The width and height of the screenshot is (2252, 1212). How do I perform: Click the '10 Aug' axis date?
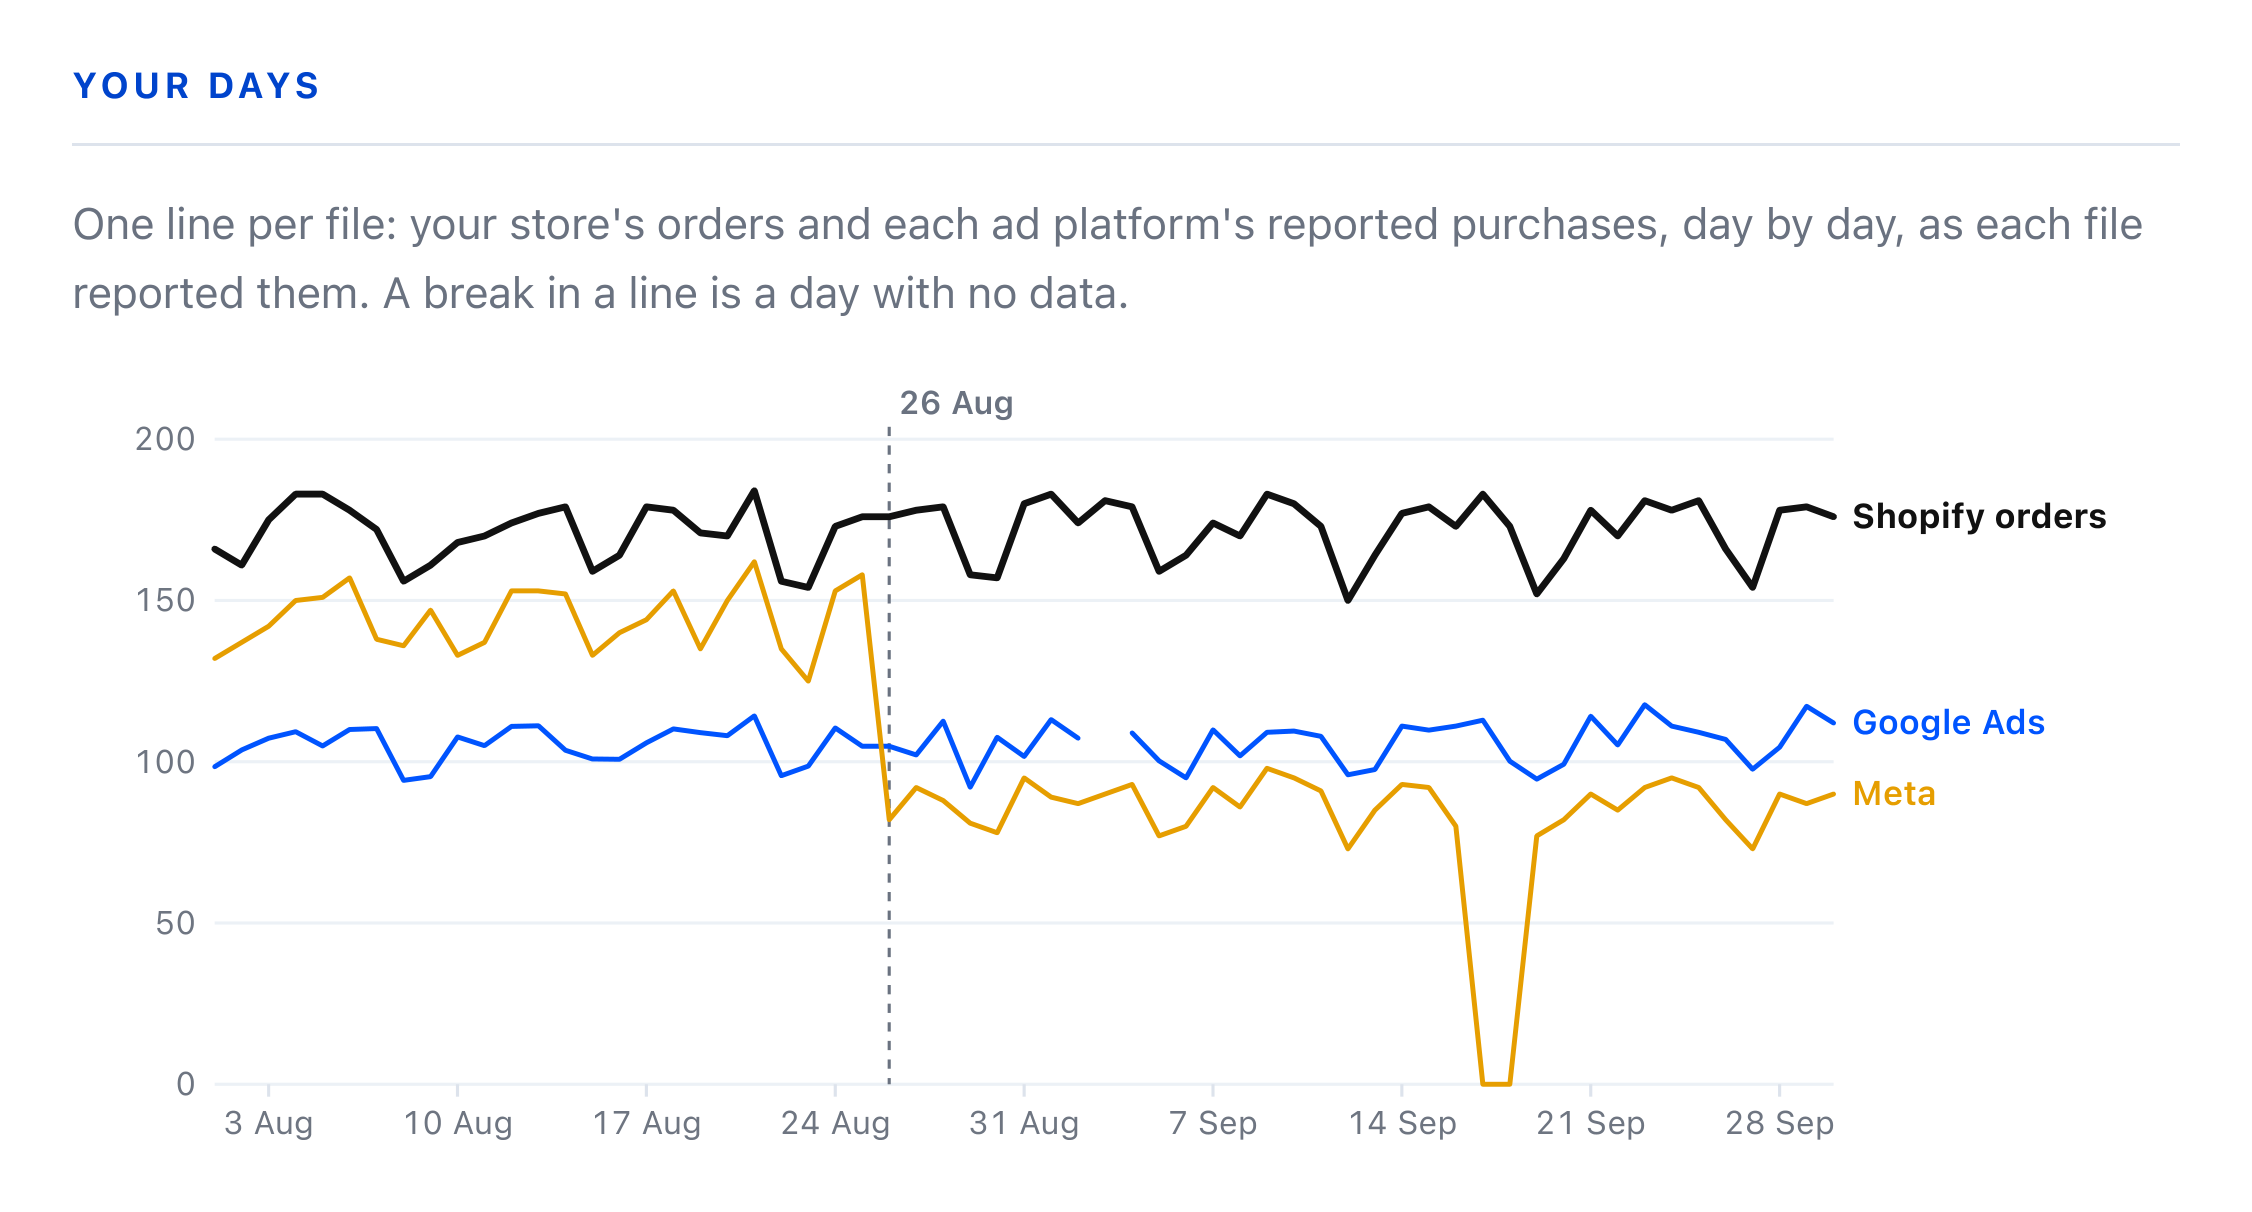[458, 1123]
